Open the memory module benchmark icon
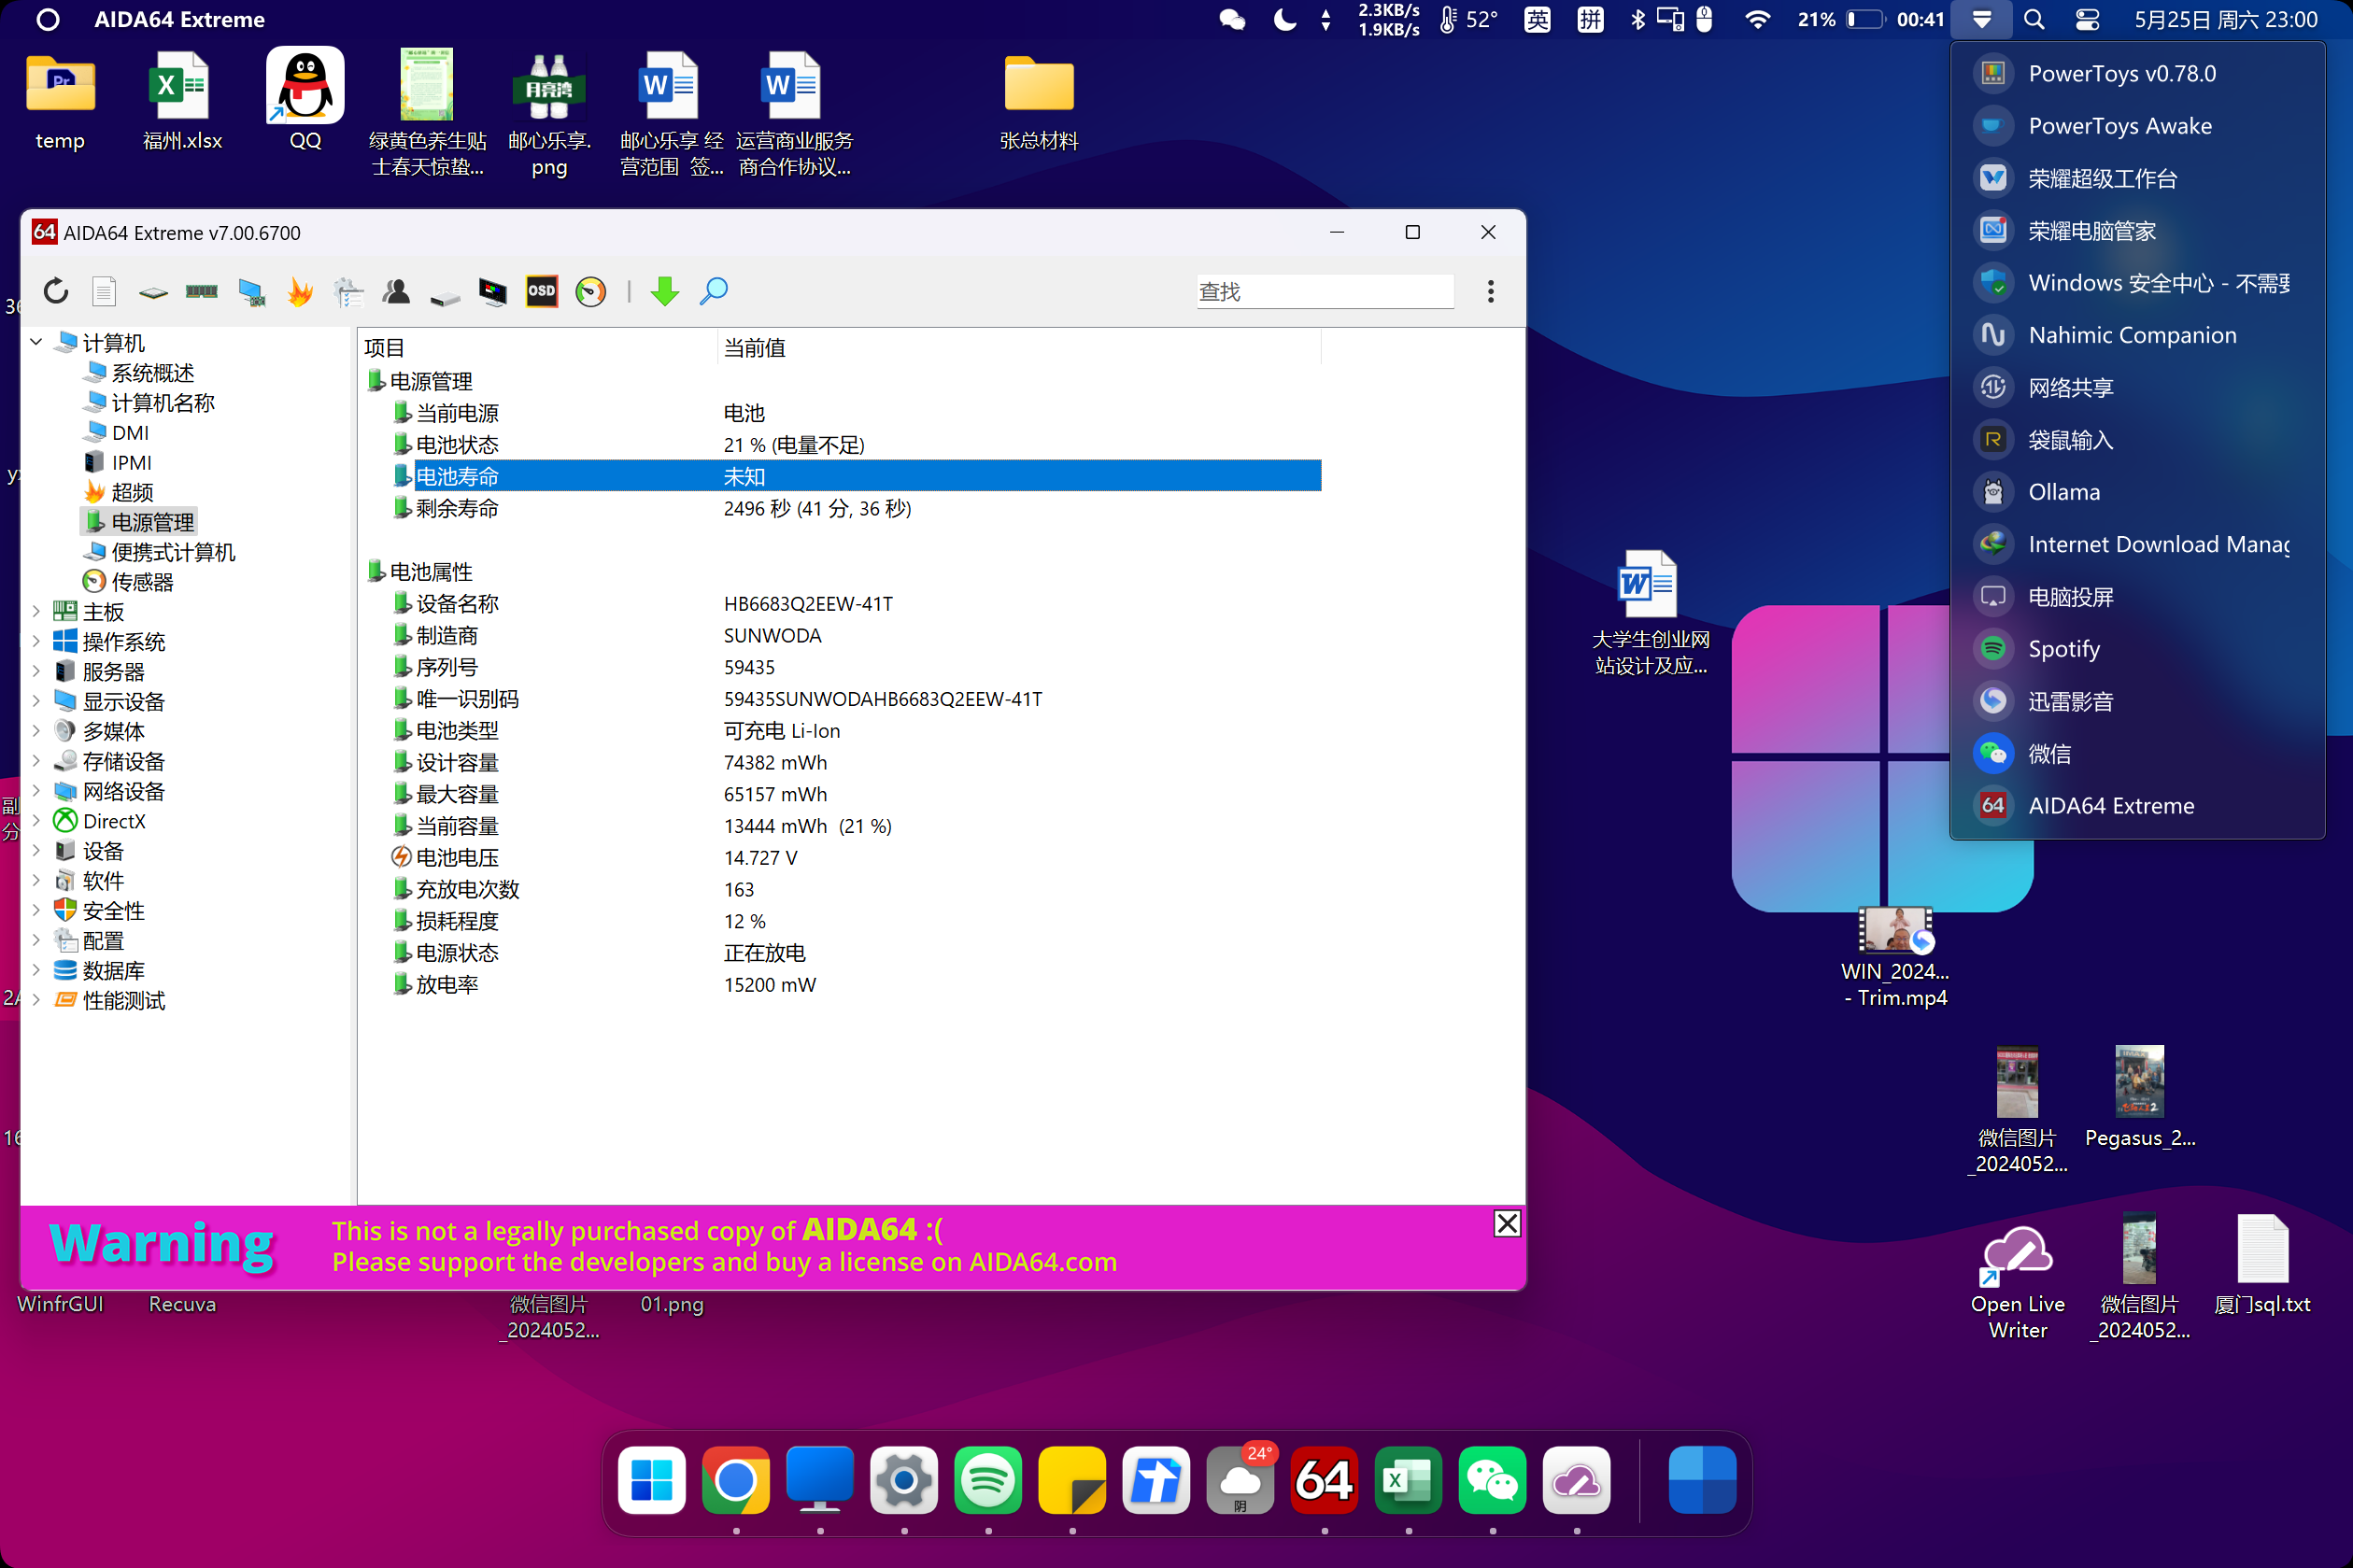The width and height of the screenshot is (2353, 1568). (202, 291)
